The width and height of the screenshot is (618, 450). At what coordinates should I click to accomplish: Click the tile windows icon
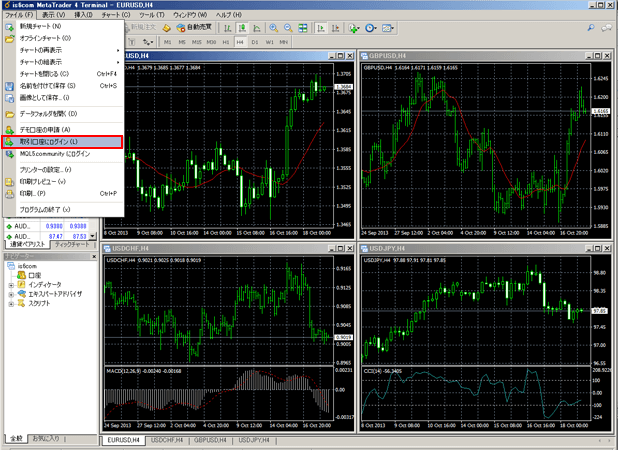click(303, 28)
